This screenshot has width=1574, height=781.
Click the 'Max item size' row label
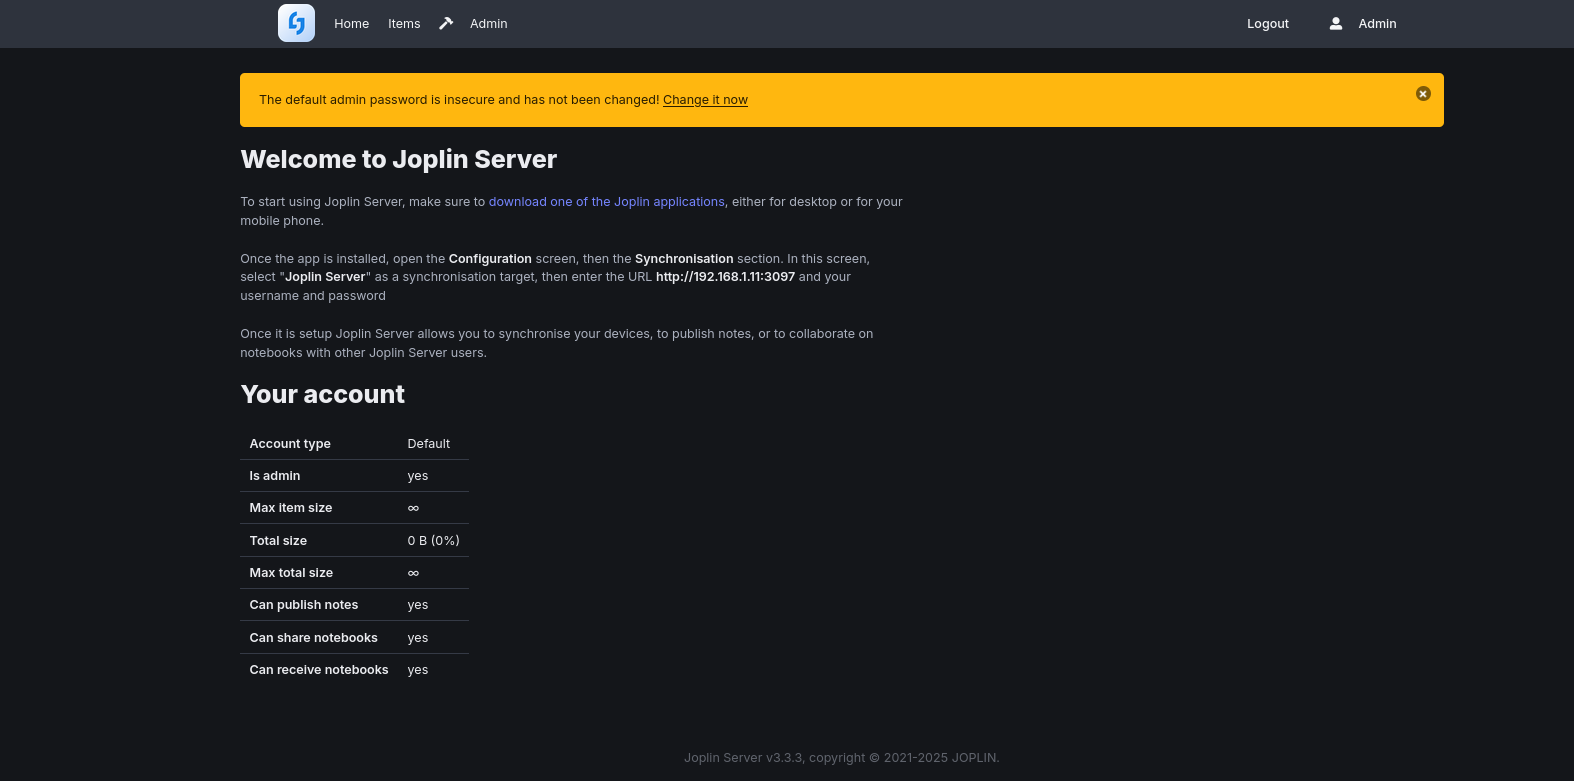[x=291, y=508]
